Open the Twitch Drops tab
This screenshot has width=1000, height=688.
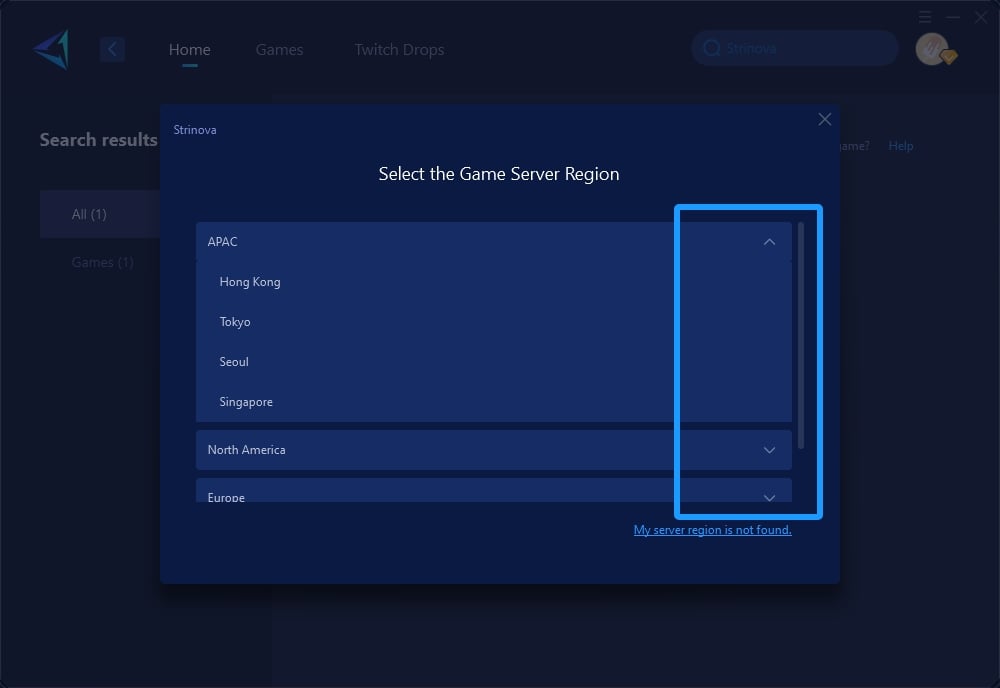(x=399, y=49)
